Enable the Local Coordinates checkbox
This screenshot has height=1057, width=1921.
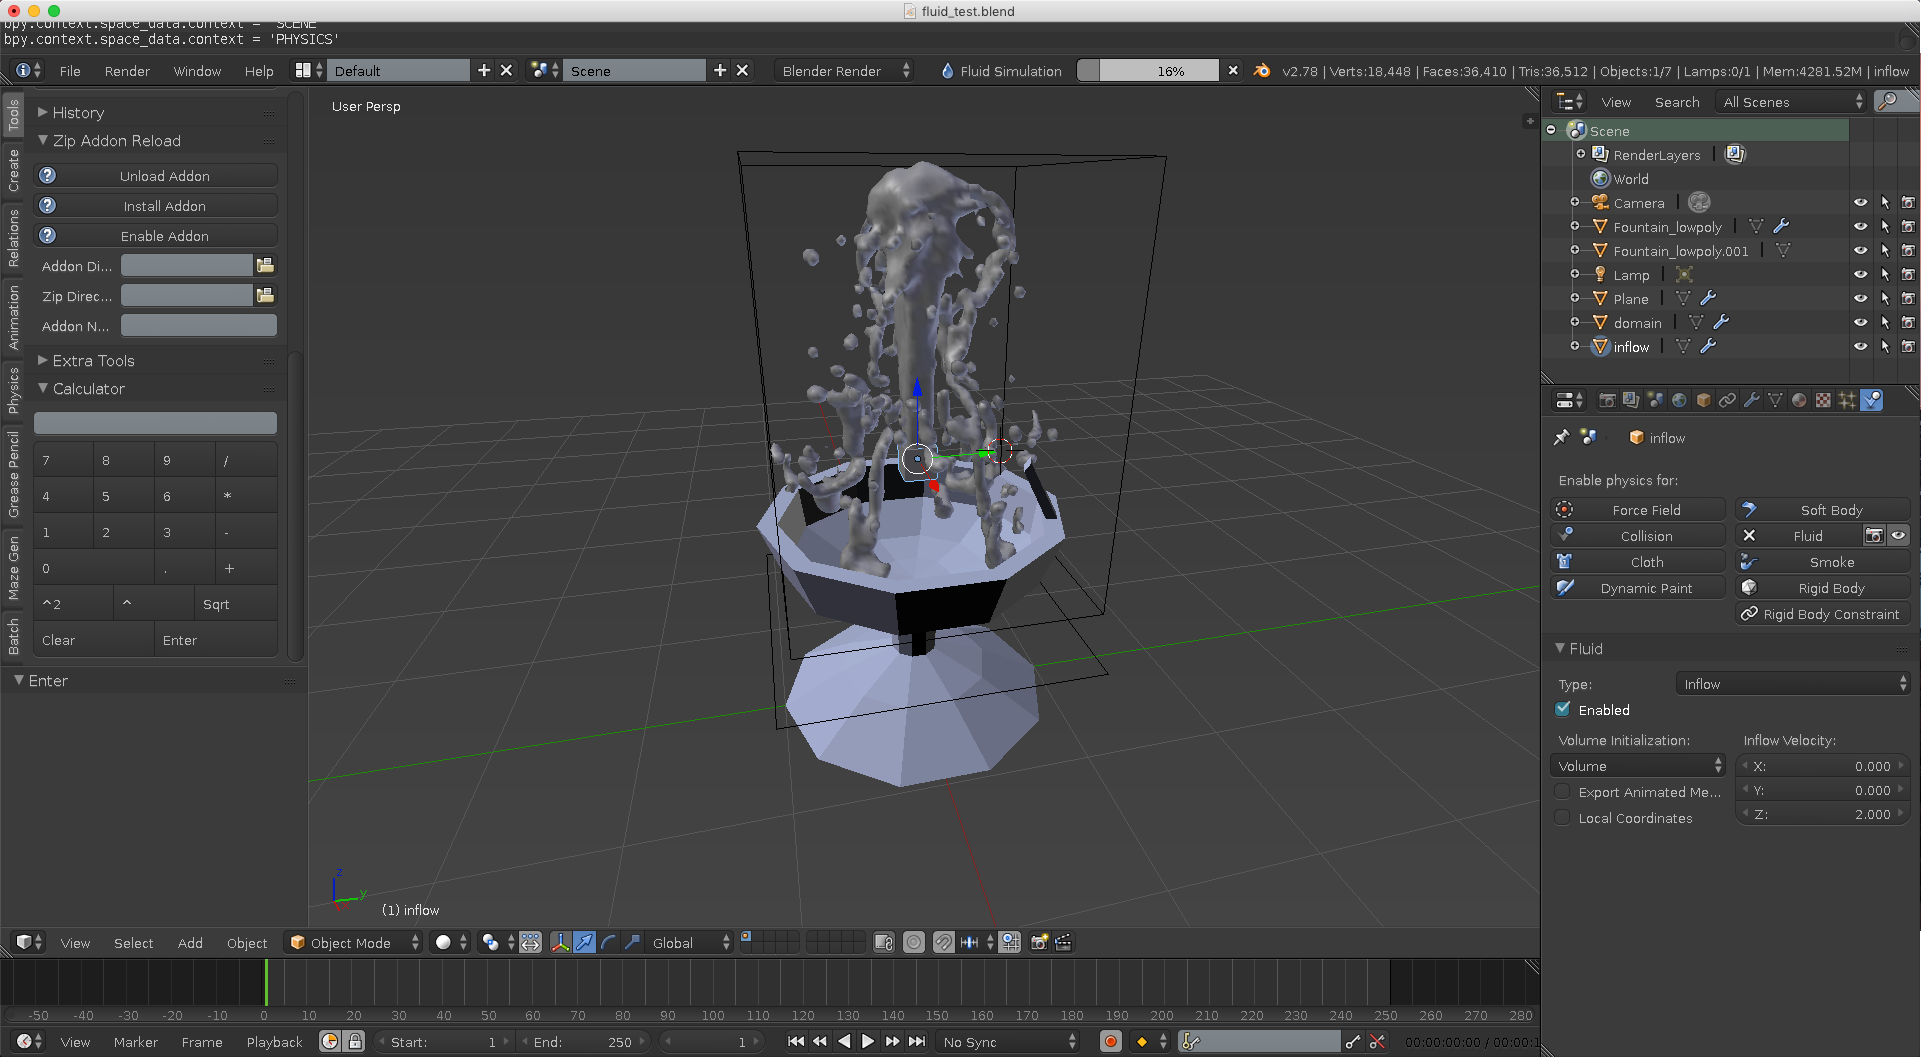(1563, 817)
